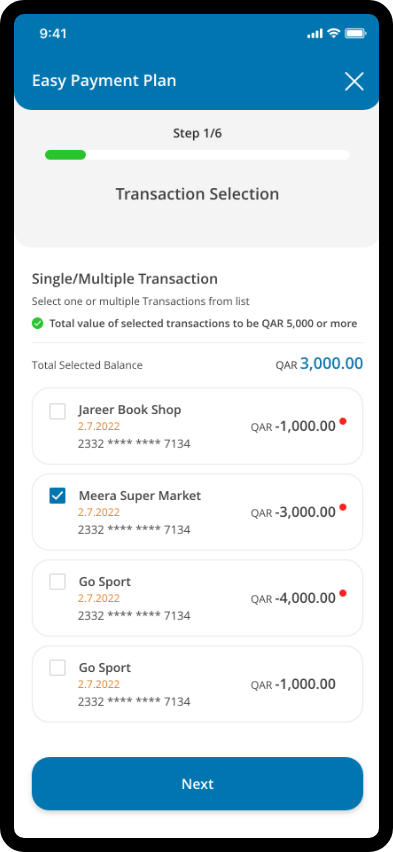Click red dot beside Meera Super Market amount
This screenshot has width=393, height=852.
tap(343, 507)
